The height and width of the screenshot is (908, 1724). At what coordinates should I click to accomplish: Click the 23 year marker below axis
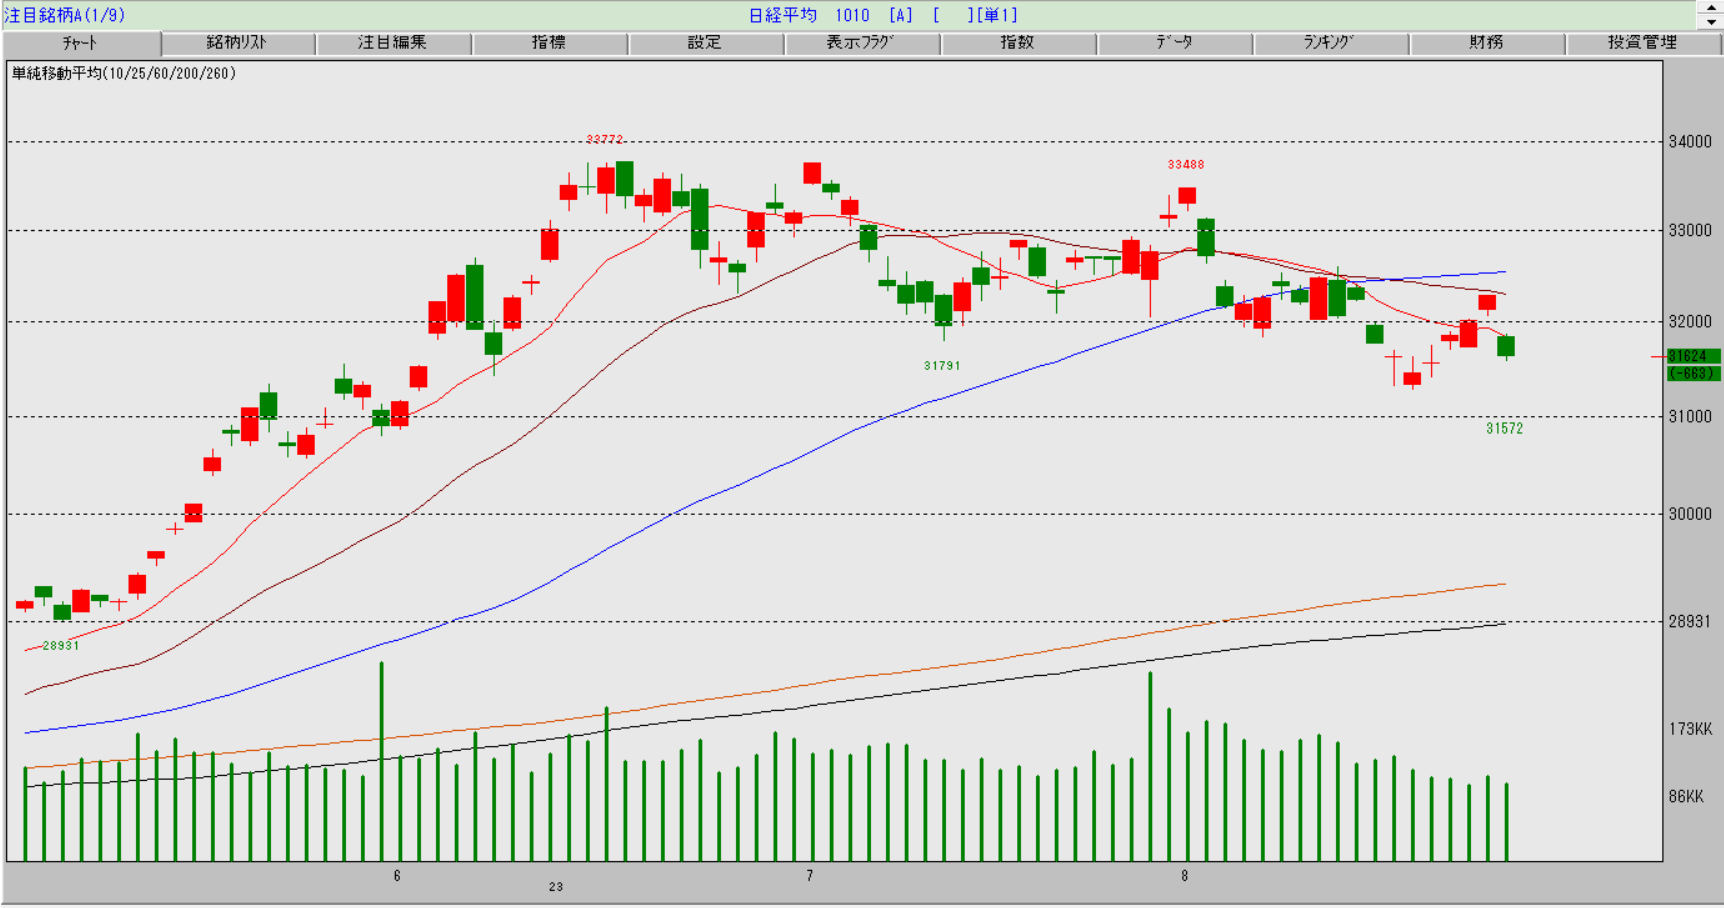[556, 887]
